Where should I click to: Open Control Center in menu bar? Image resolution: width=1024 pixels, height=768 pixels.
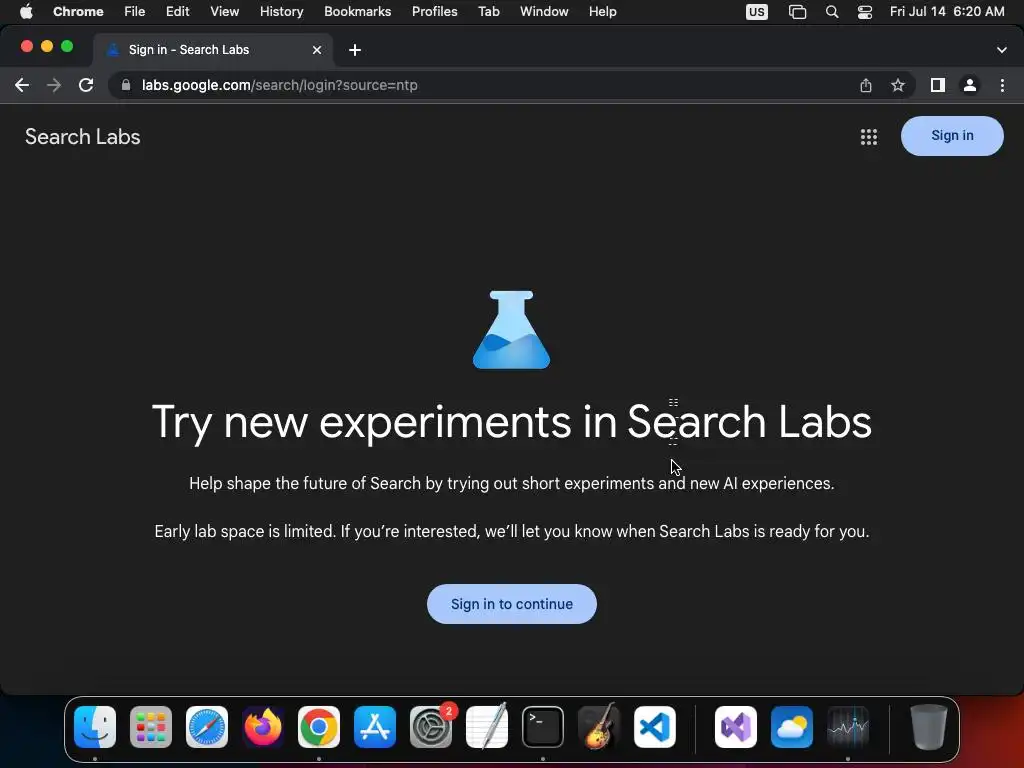[x=865, y=12]
